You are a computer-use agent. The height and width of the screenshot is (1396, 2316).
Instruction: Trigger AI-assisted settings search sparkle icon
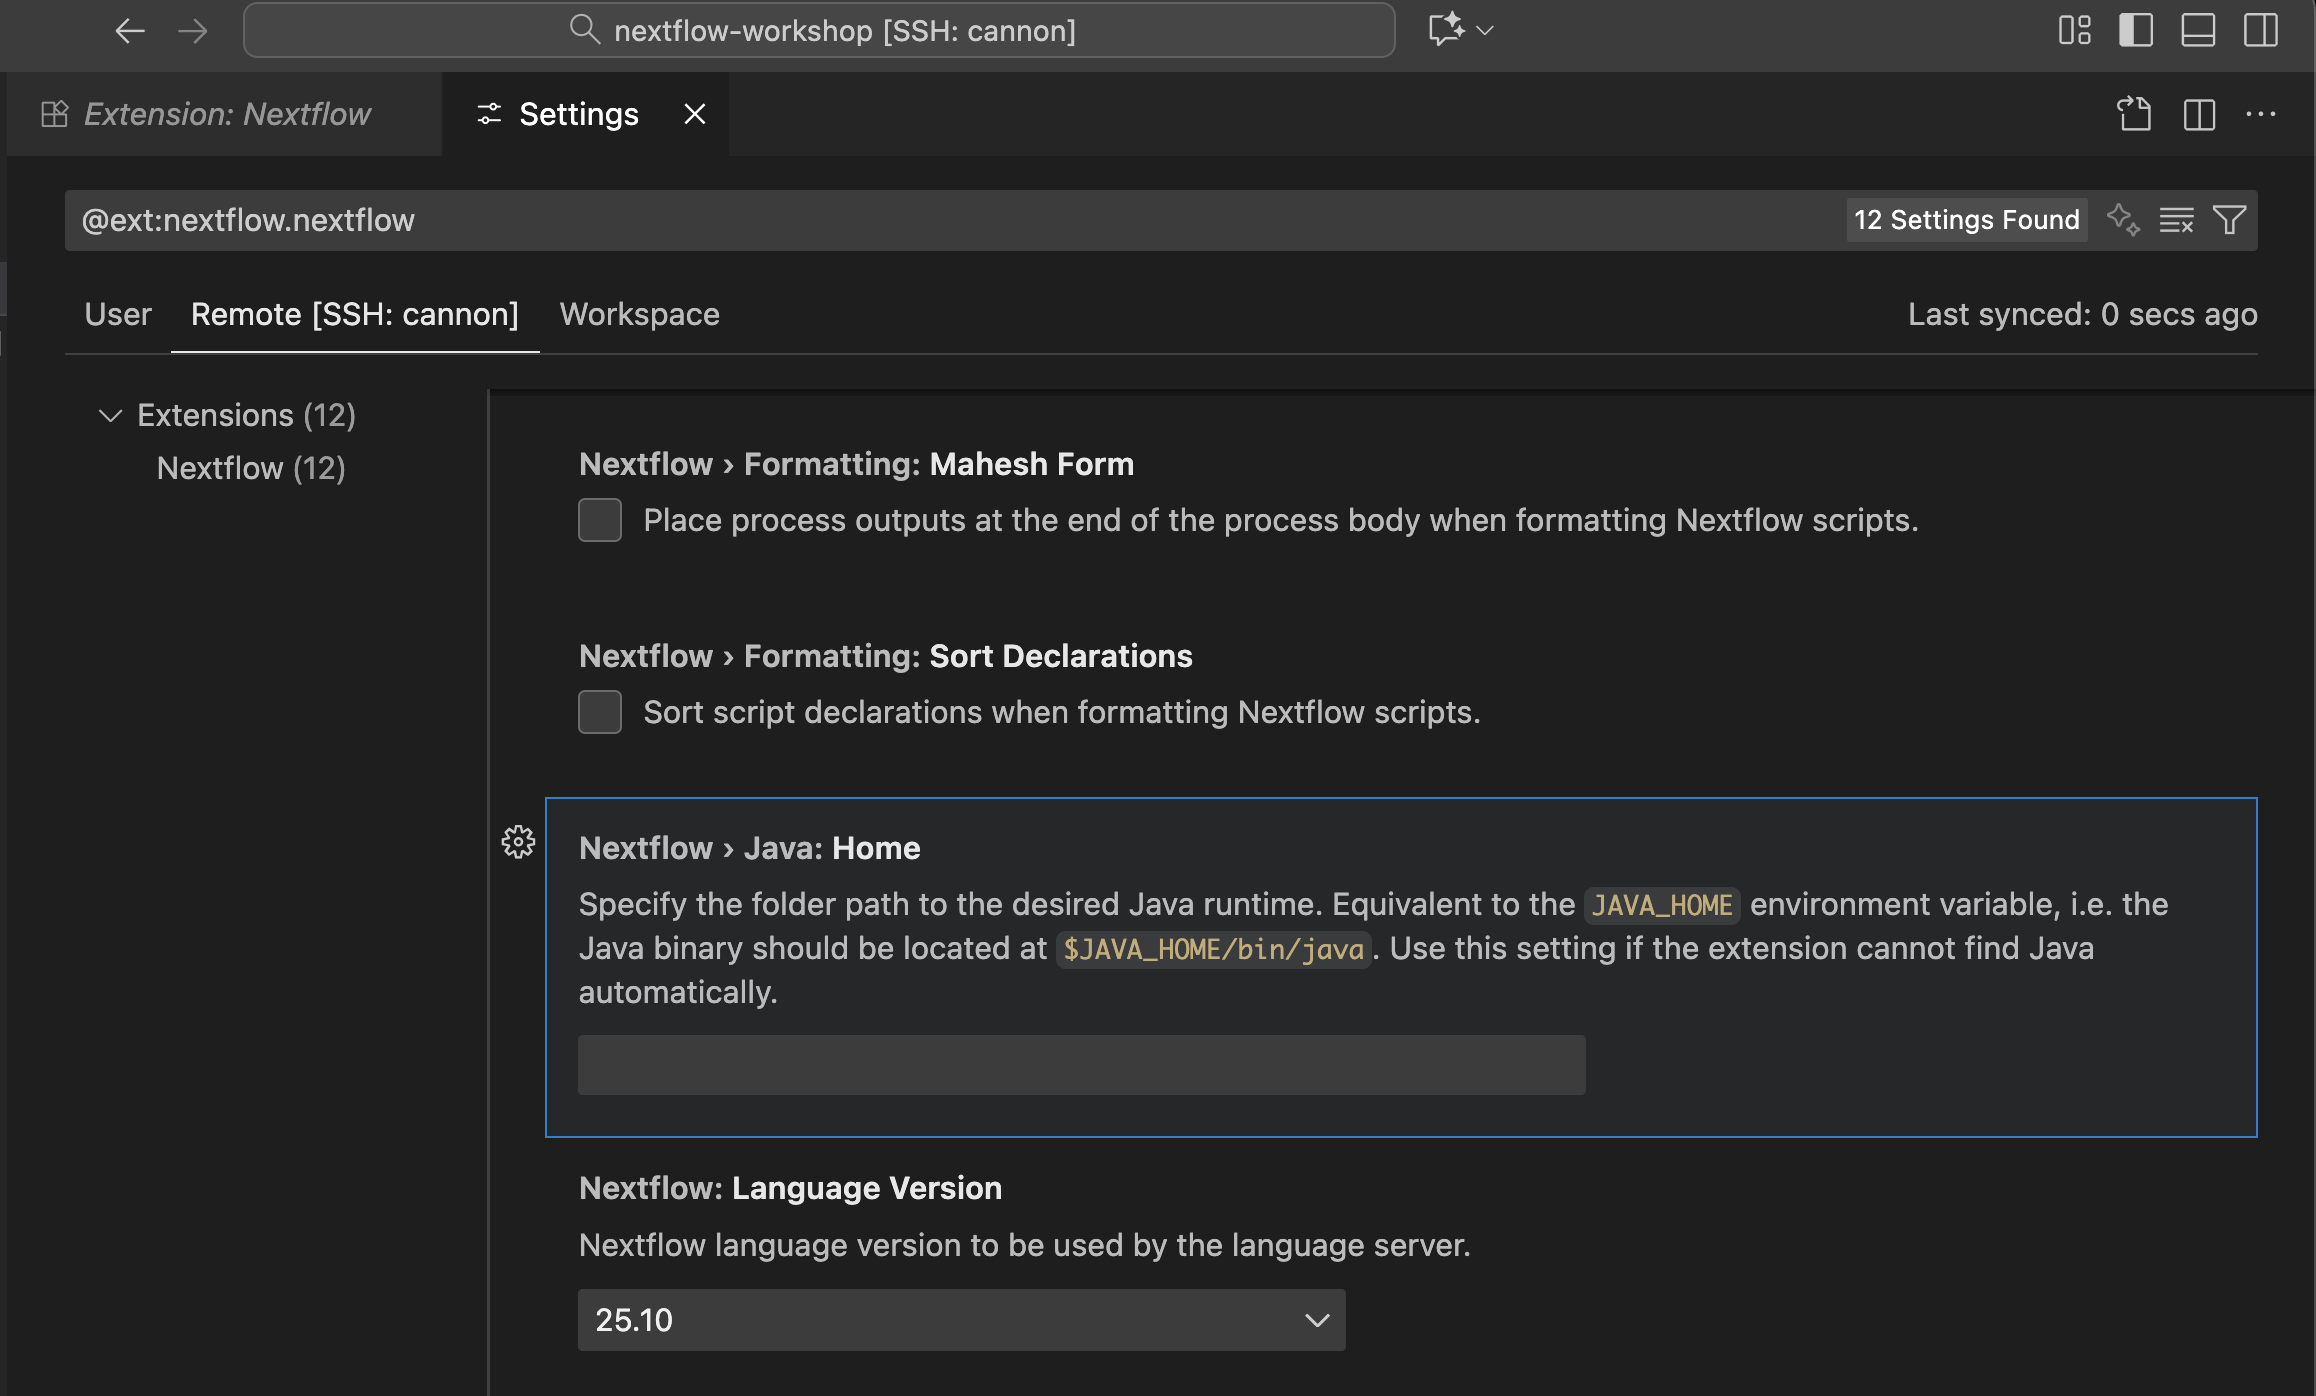click(2124, 219)
